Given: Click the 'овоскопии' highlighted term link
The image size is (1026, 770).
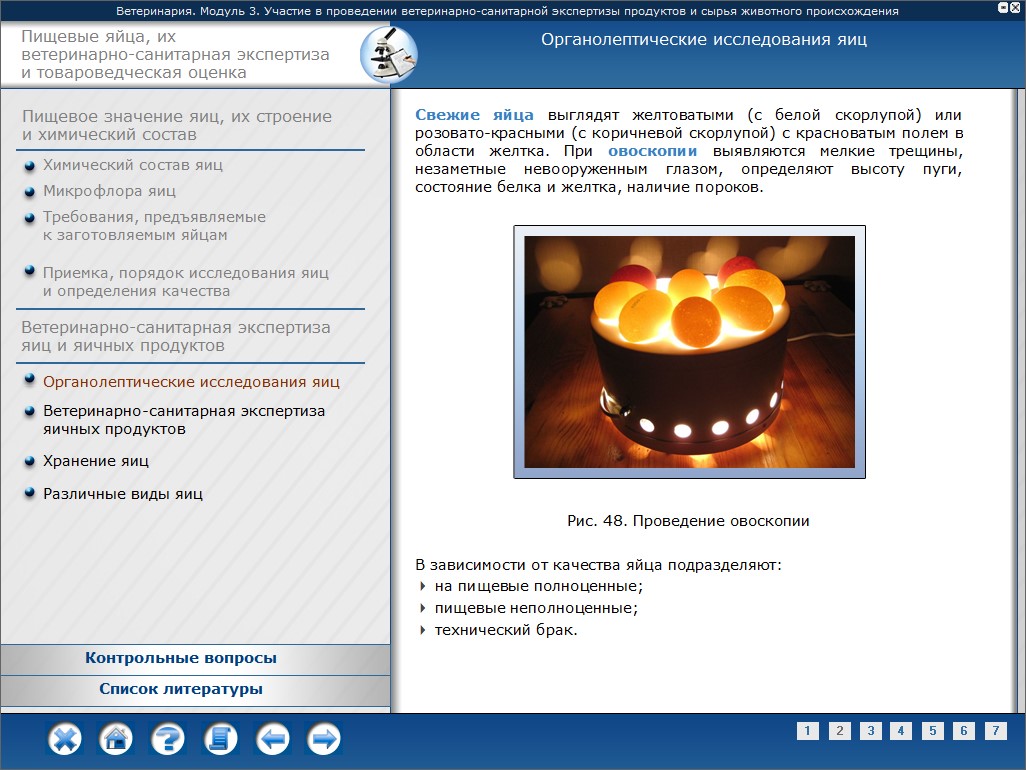Looking at the screenshot, I should pos(652,152).
